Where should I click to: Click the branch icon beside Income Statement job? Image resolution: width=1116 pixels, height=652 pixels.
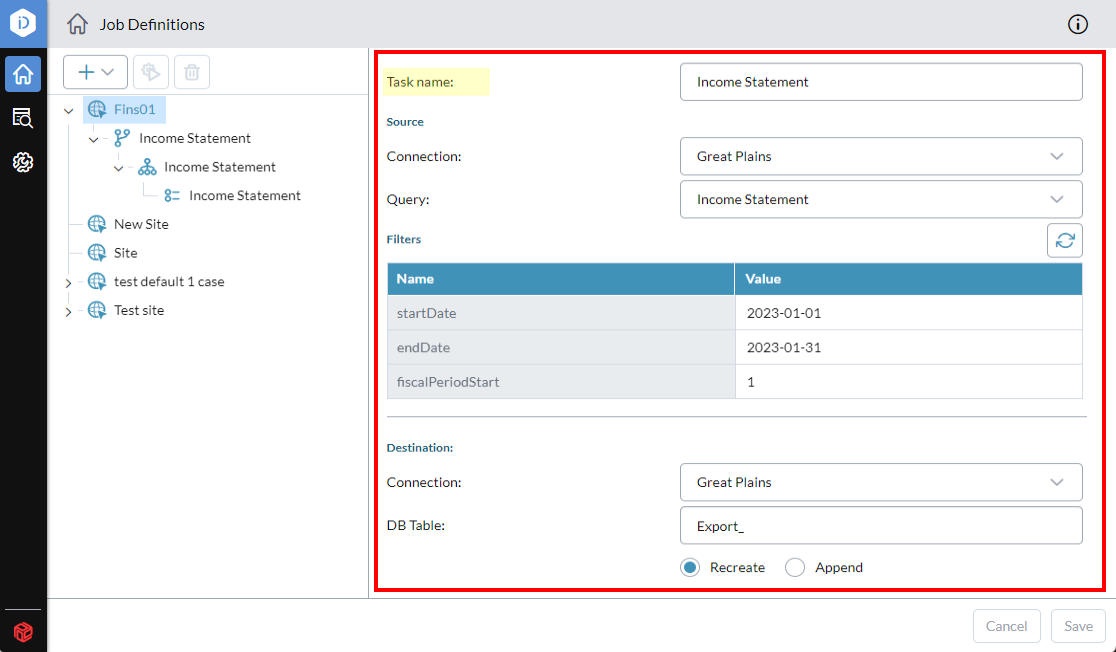pyautogui.click(x=122, y=138)
